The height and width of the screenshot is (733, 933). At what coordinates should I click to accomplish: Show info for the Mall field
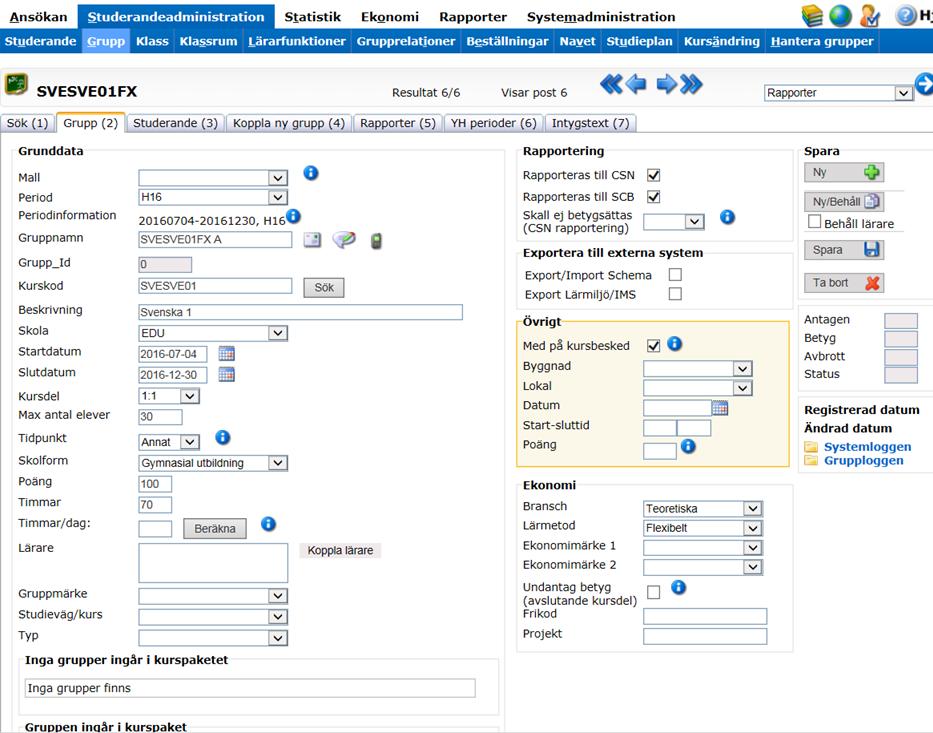(x=311, y=173)
